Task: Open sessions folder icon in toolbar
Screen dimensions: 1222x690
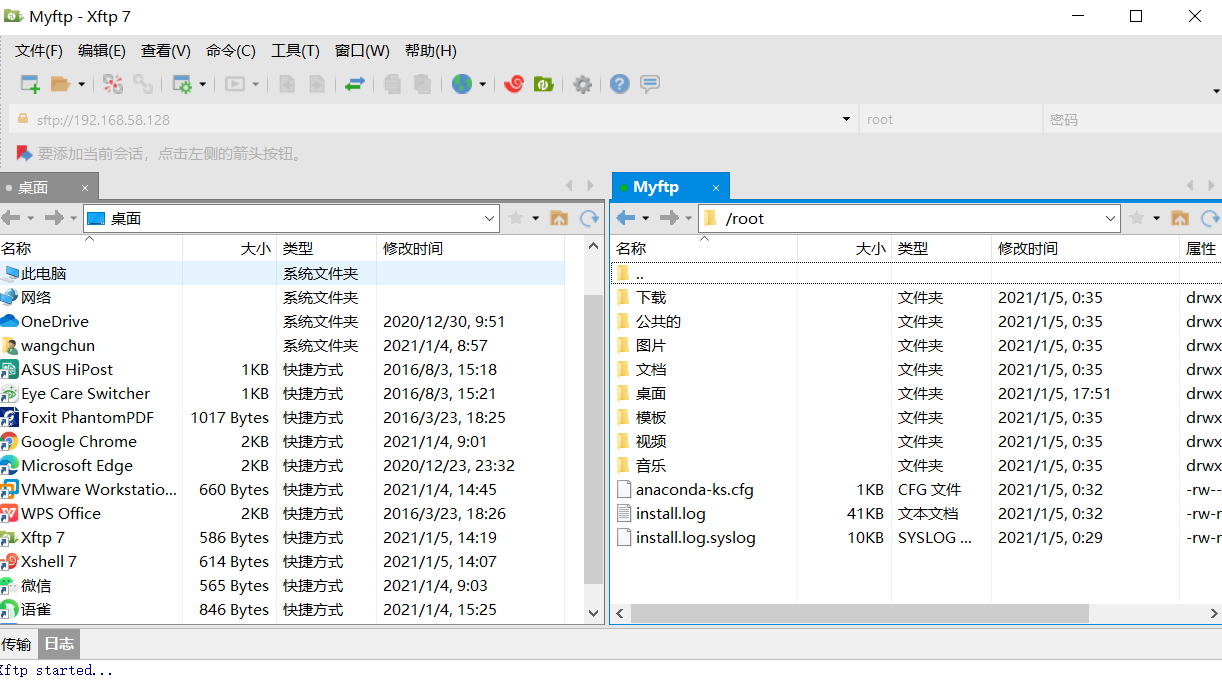Action: tap(61, 85)
